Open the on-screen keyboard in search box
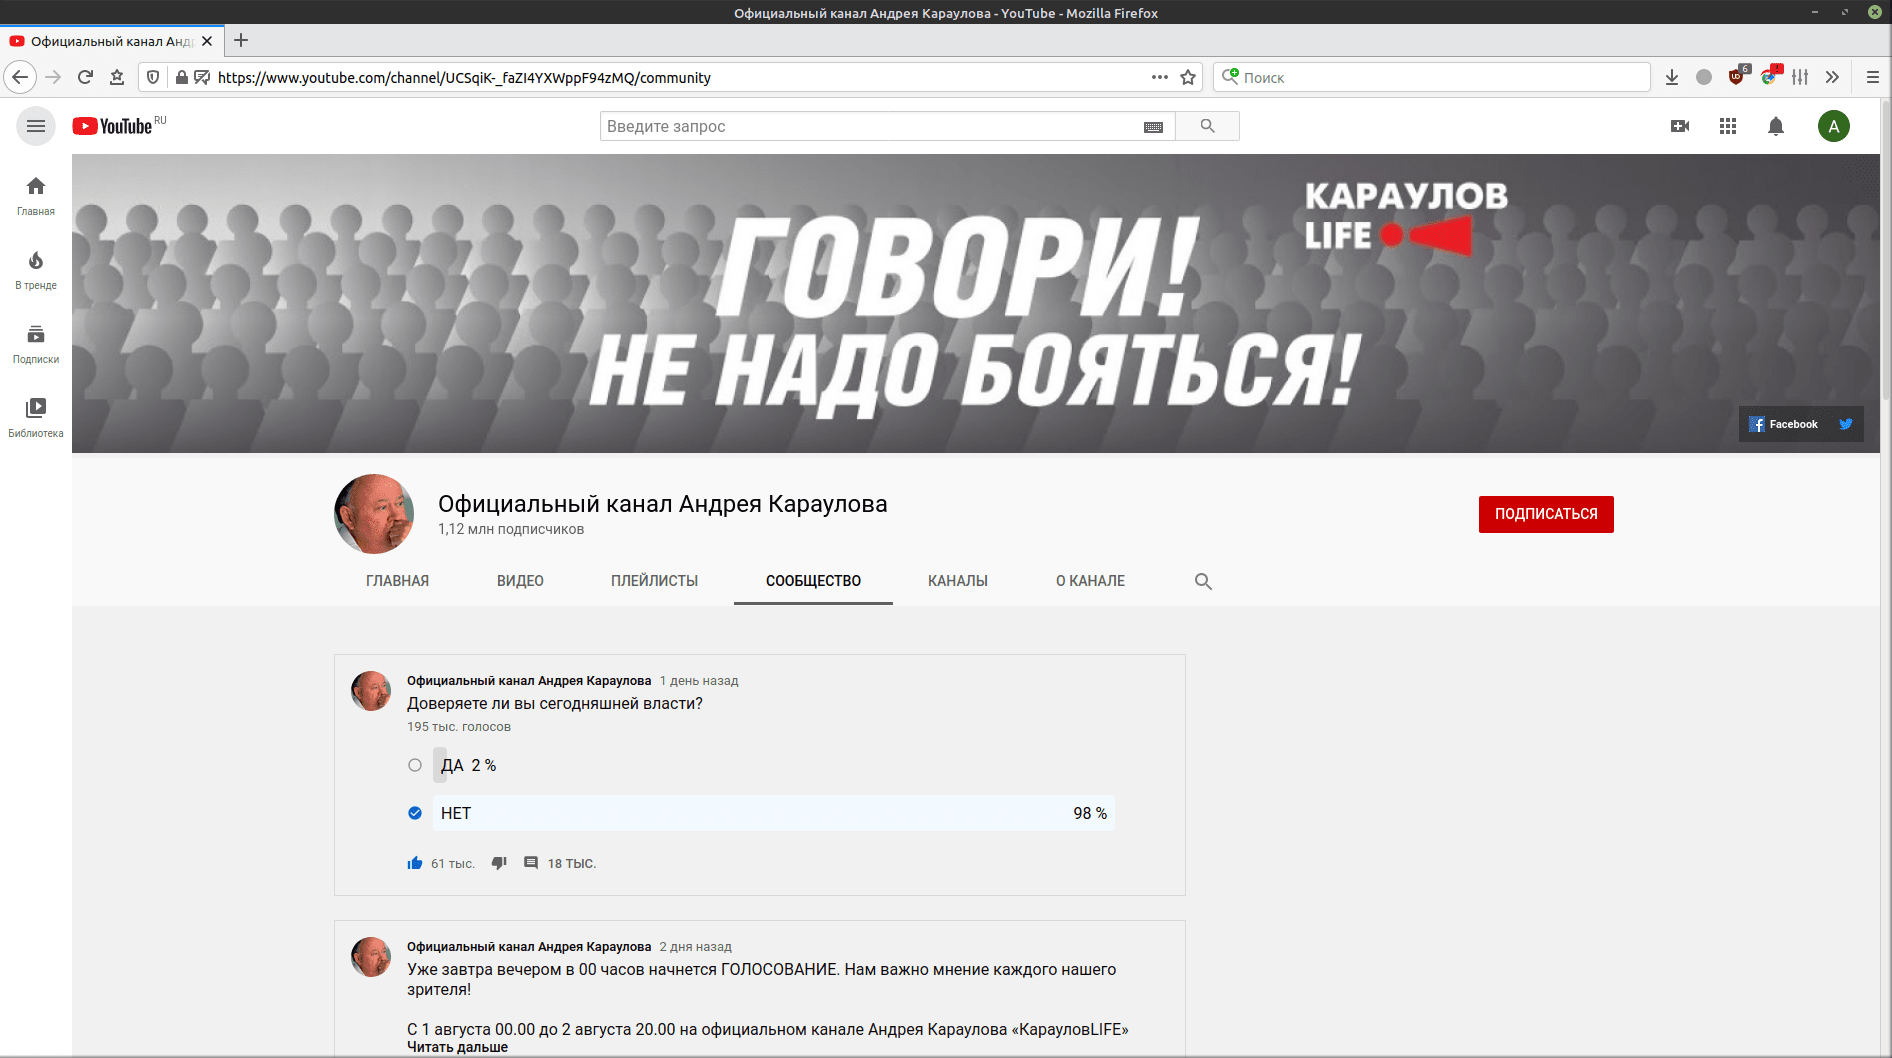 pos(1153,127)
